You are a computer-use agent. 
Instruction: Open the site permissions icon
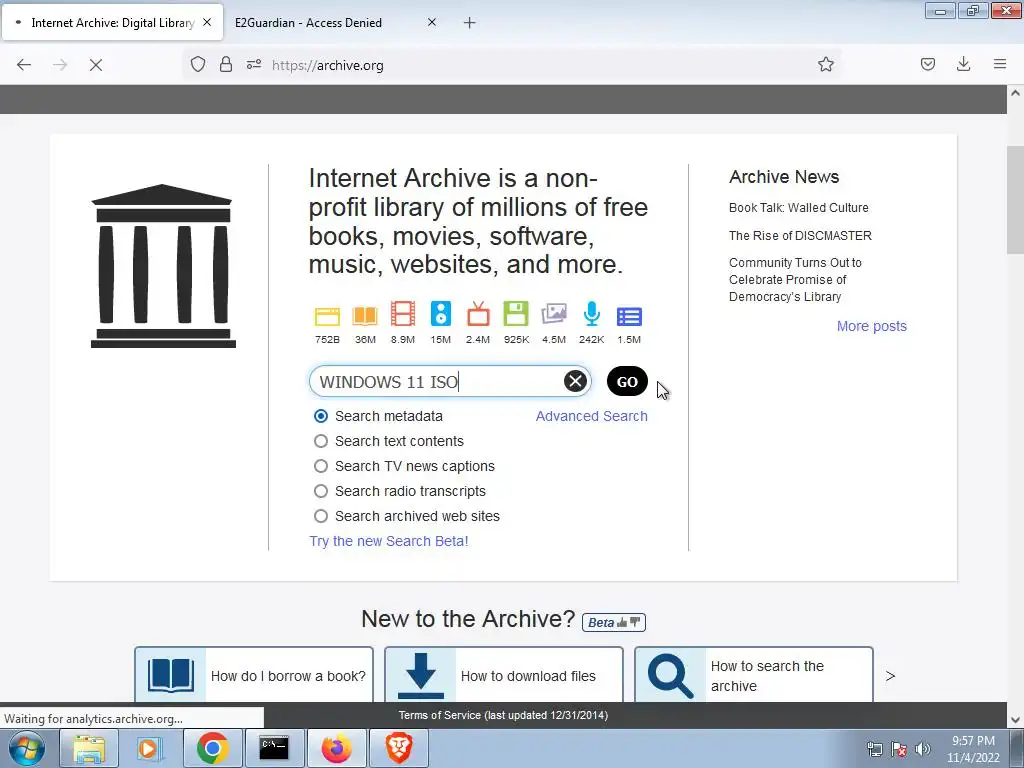pyautogui.click(x=254, y=64)
